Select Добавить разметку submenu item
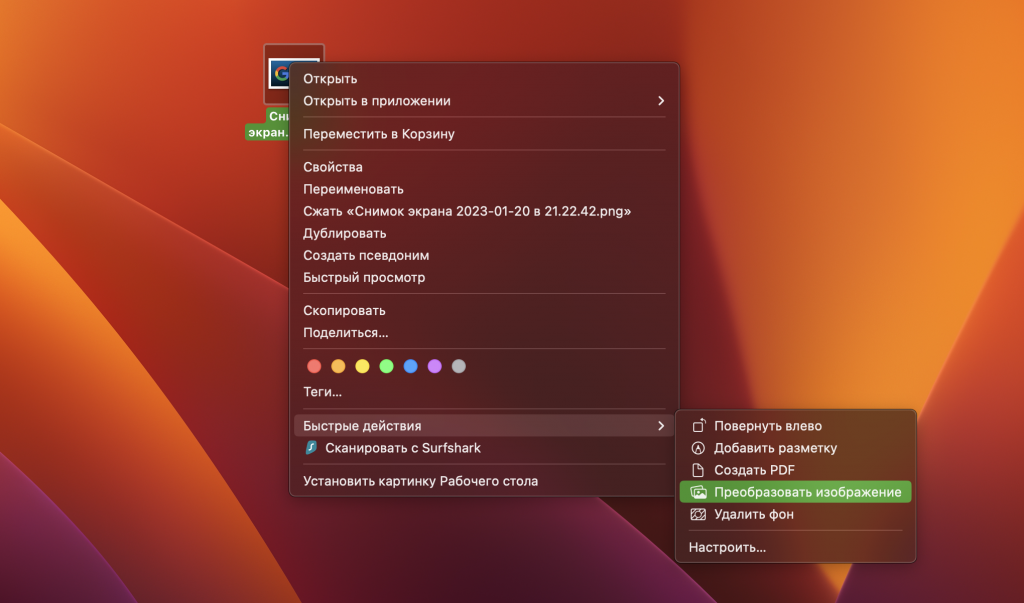Screen dimensions: 1024x603 795,448
